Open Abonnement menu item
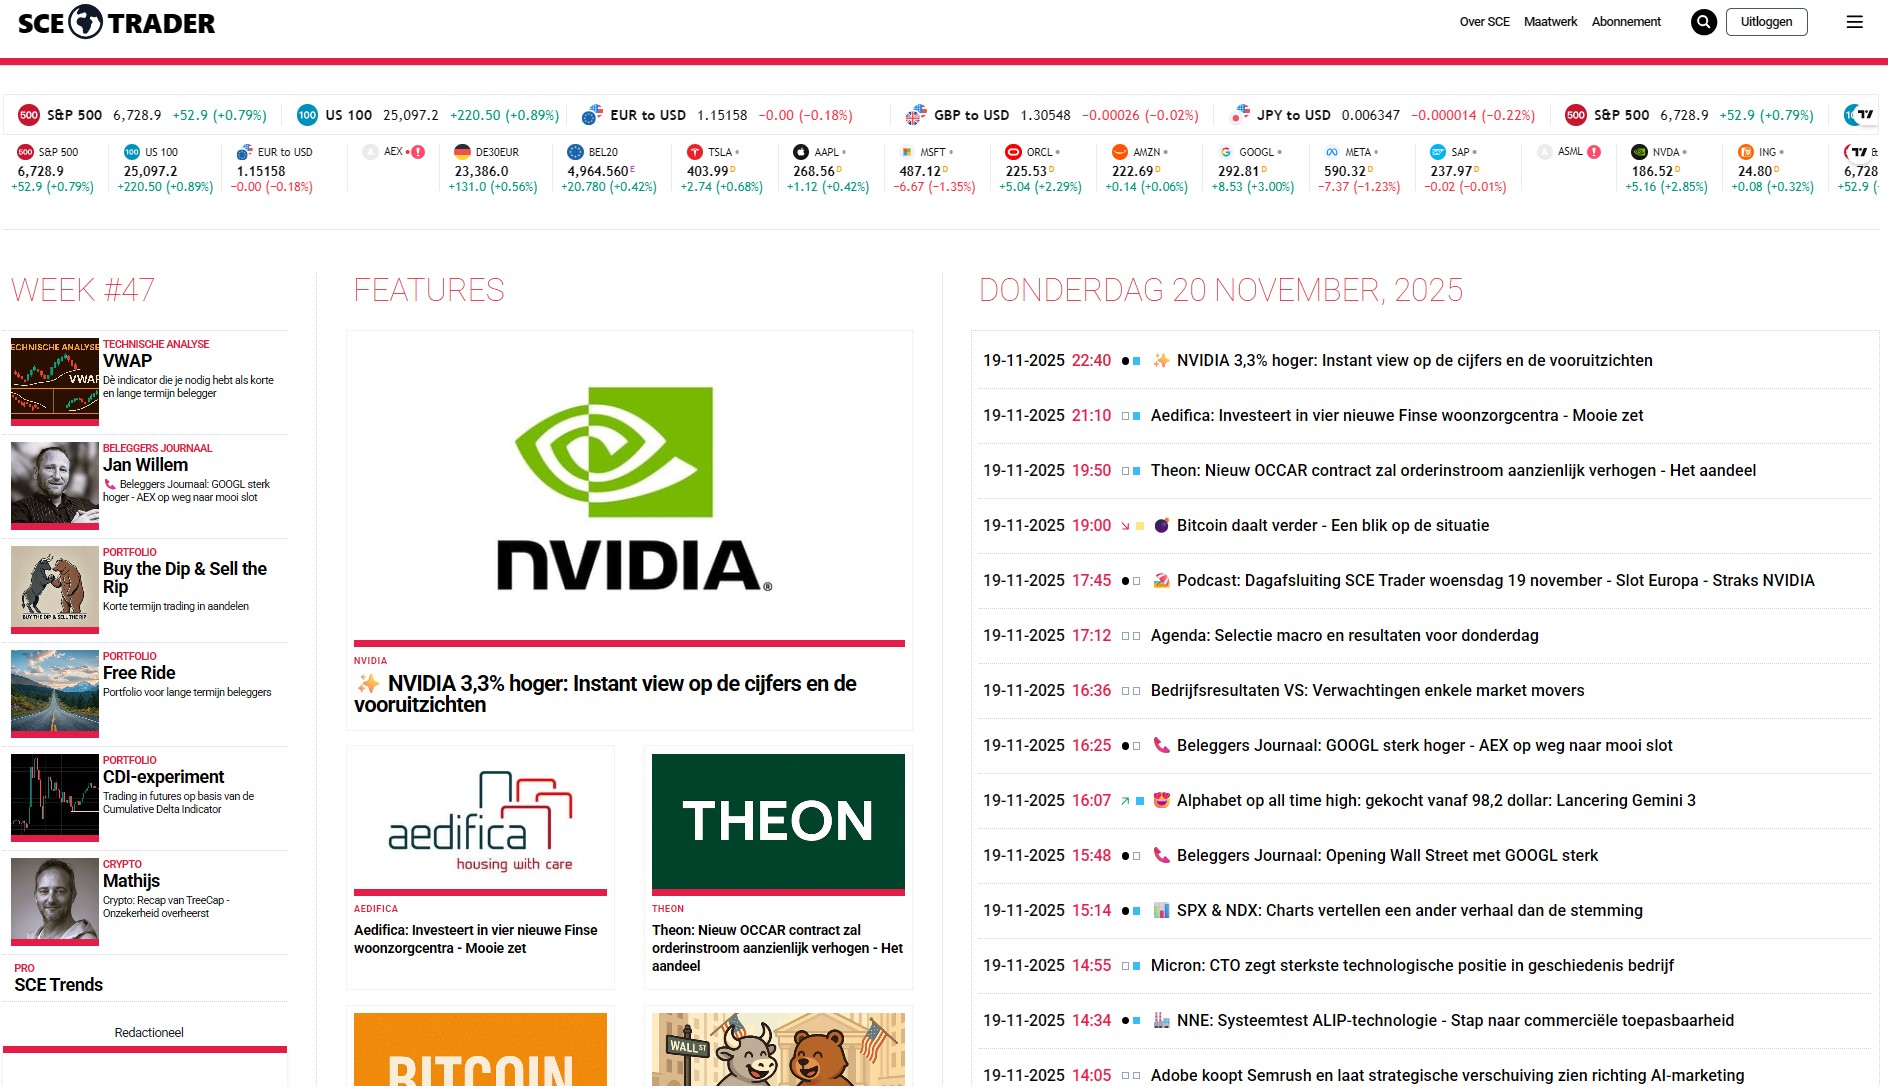 [x=1626, y=22]
